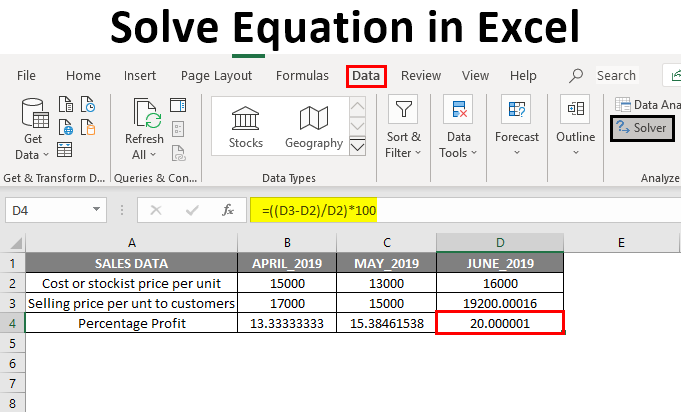Open Insert Function fx button
The height and width of the screenshot is (412, 681).
coord(228,211)
